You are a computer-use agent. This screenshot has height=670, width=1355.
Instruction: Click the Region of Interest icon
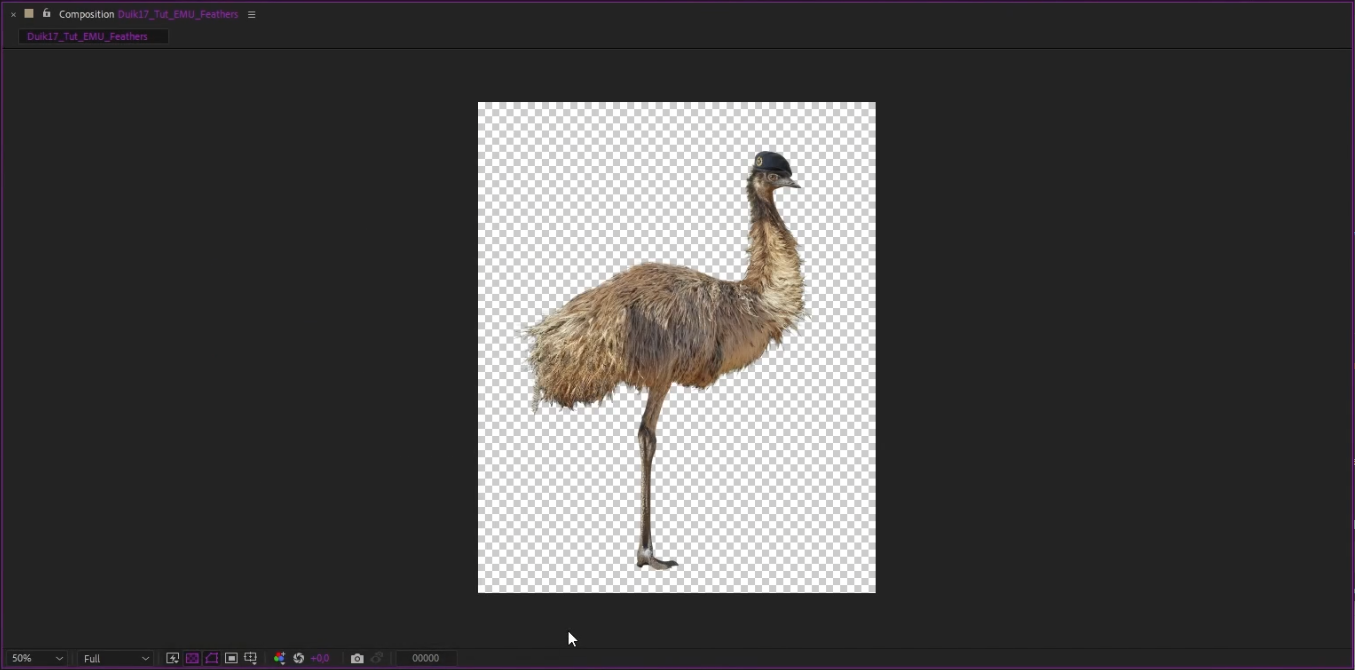point(231,658)
